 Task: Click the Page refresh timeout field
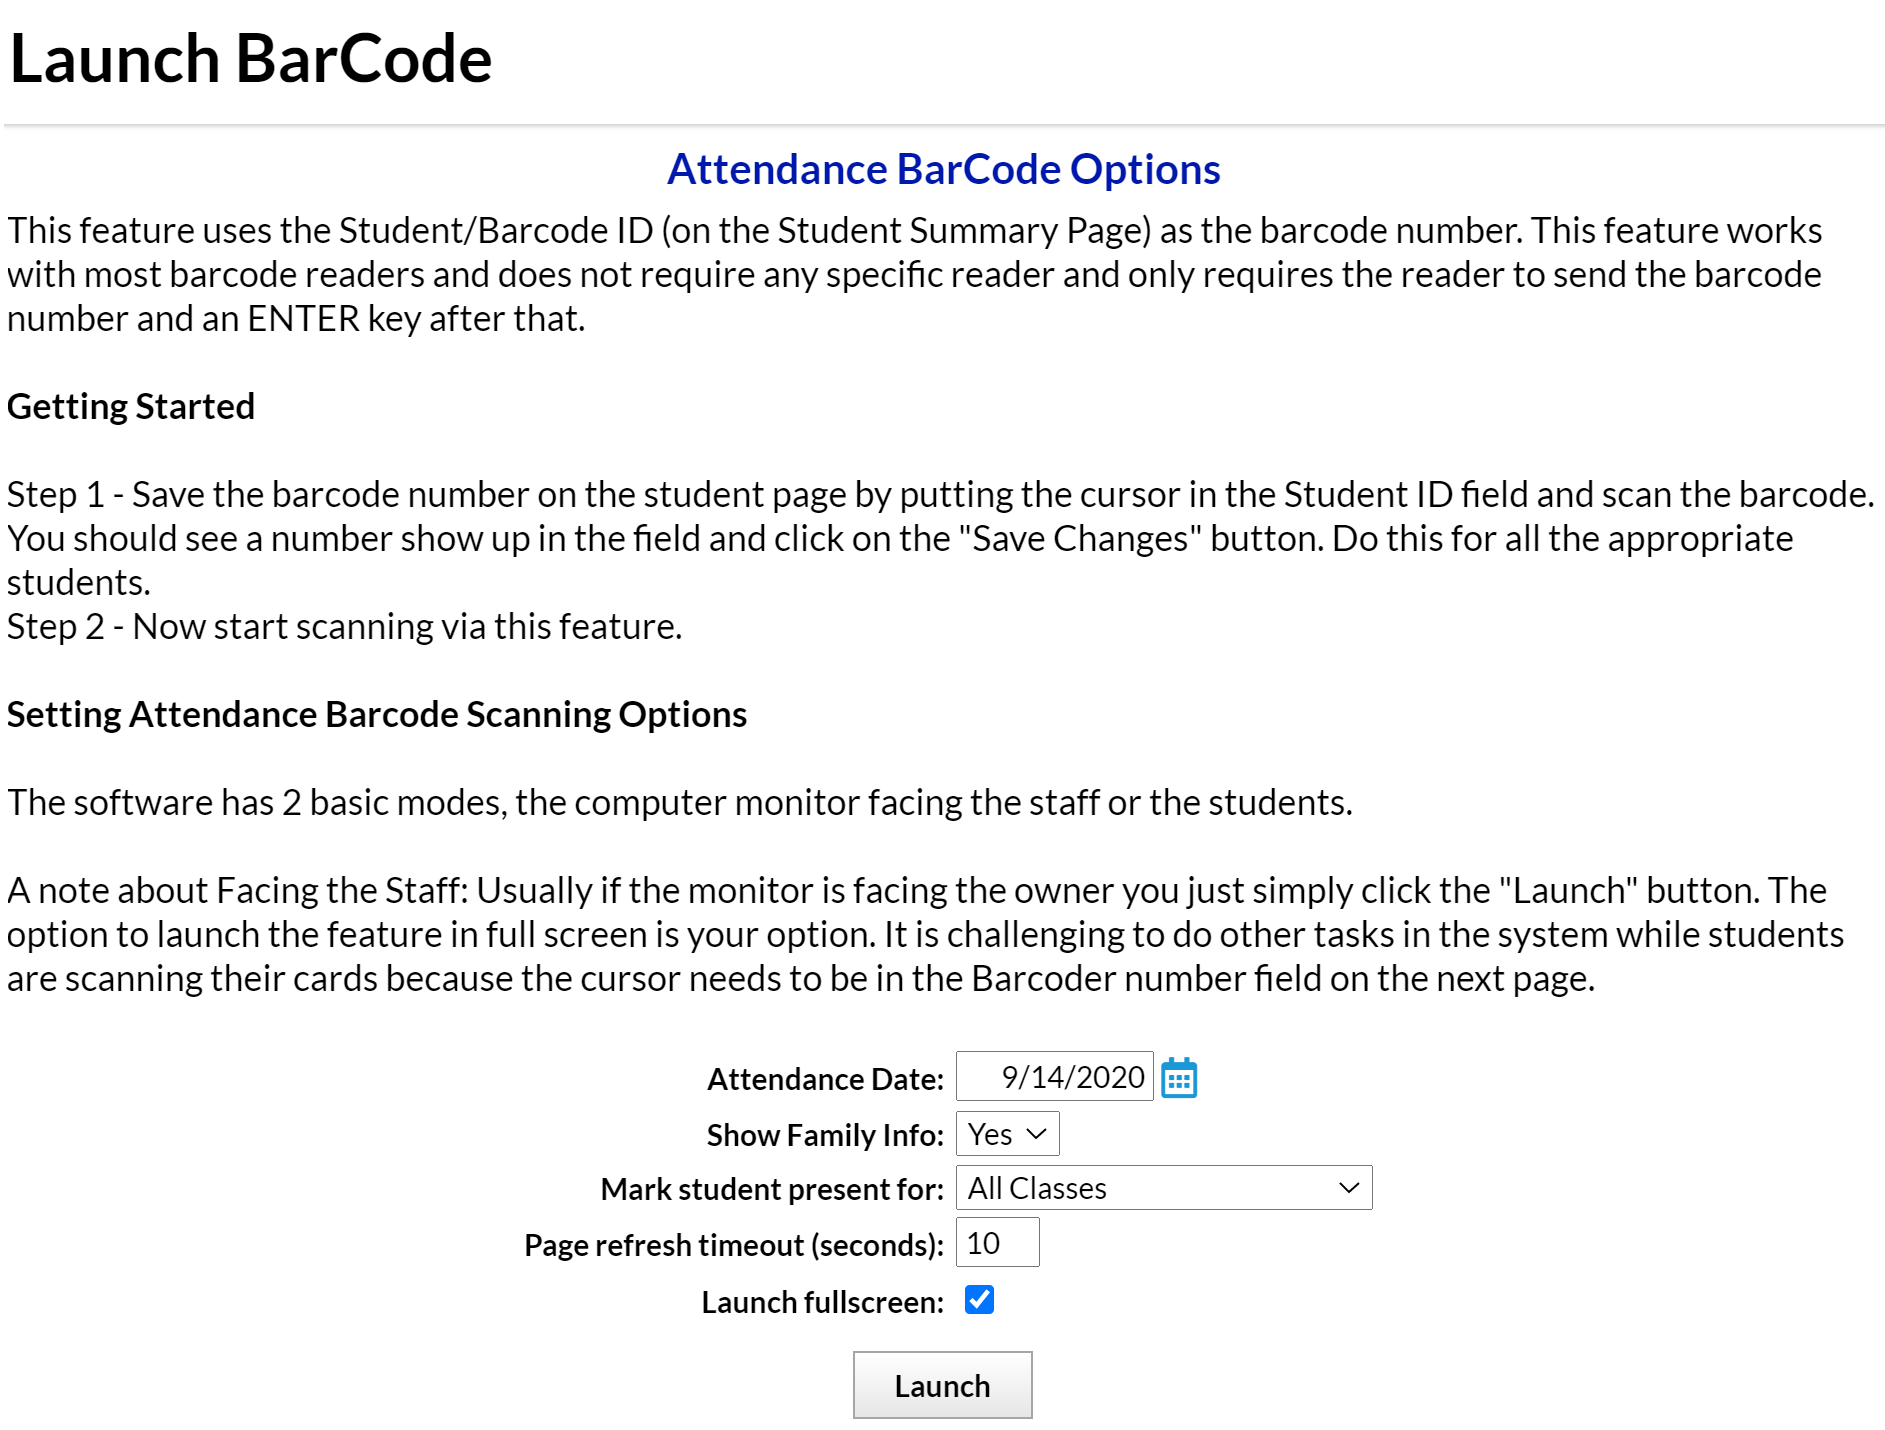(997, 1243)
